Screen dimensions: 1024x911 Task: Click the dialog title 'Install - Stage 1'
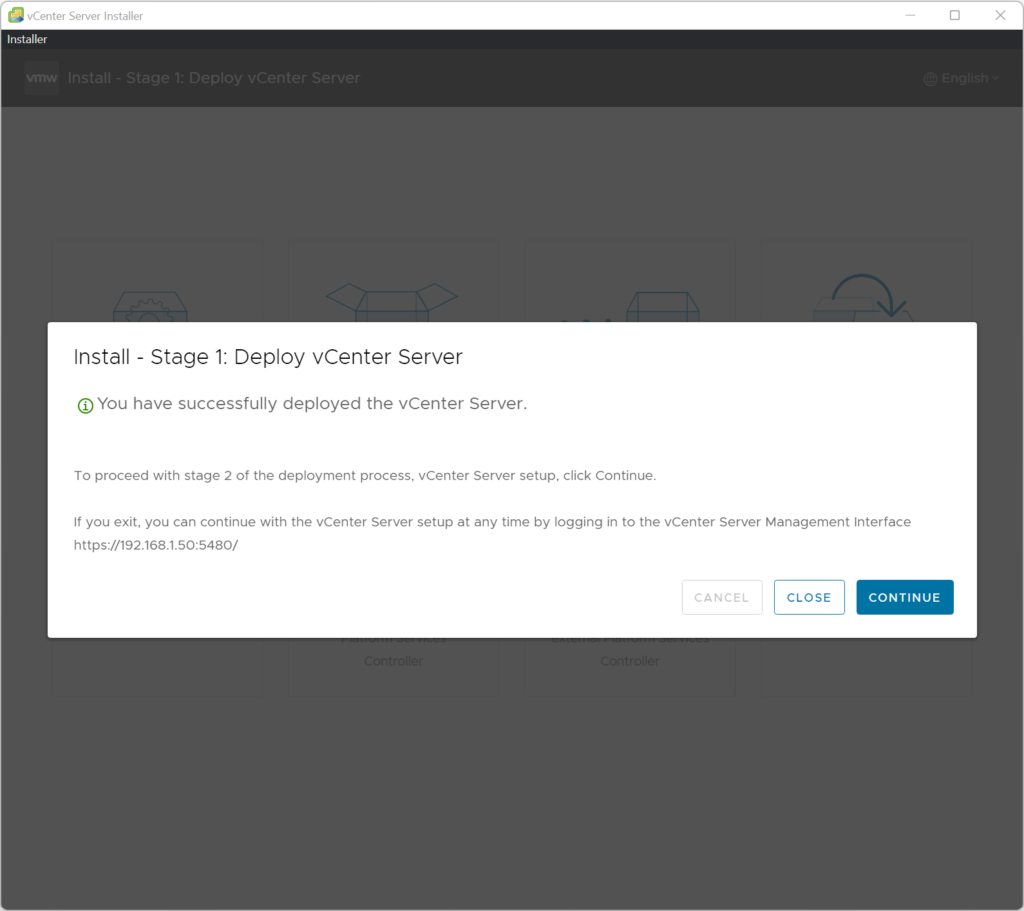pos(268,357)
